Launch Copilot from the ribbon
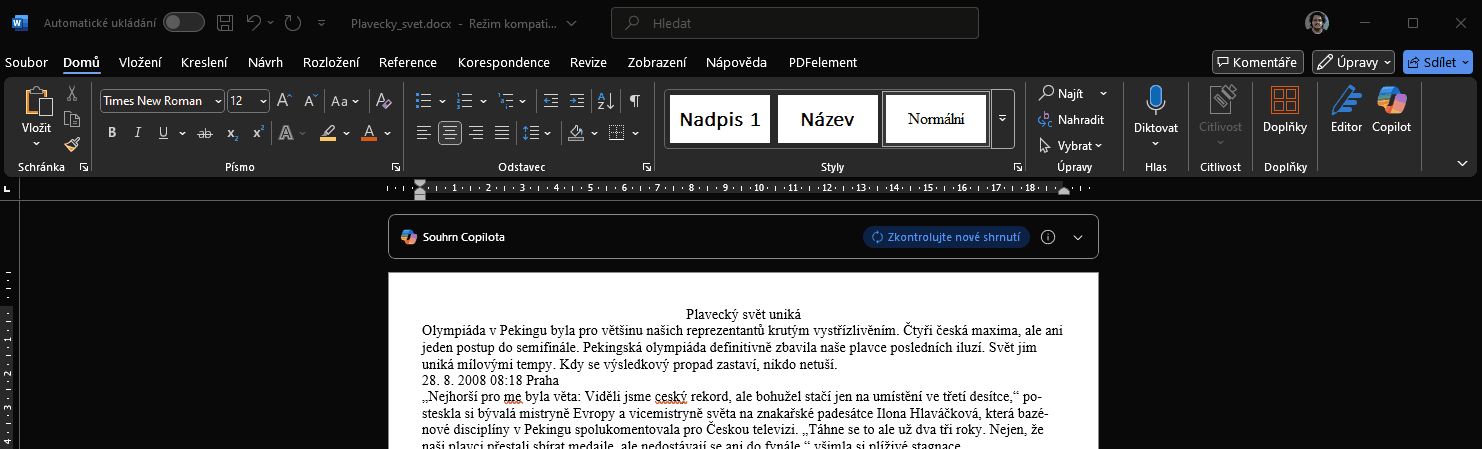This screenshot has width=1482, height=449. pos(1391,101)
